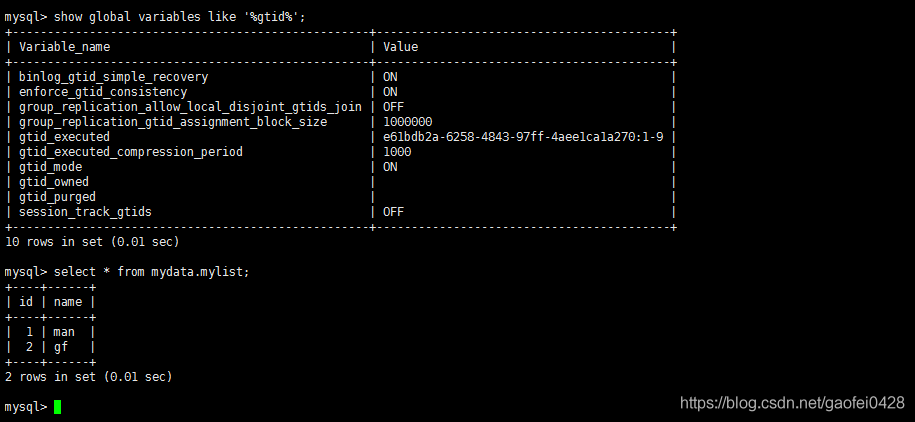
Task: Click the blog.csdn.net watermark link
Action: [x=792, y=402]
